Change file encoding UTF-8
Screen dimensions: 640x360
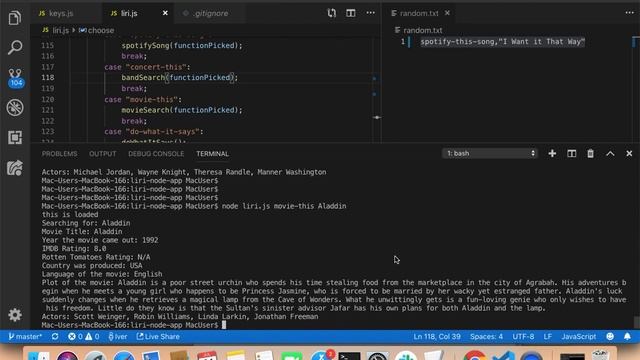click(x=523, y=336)
